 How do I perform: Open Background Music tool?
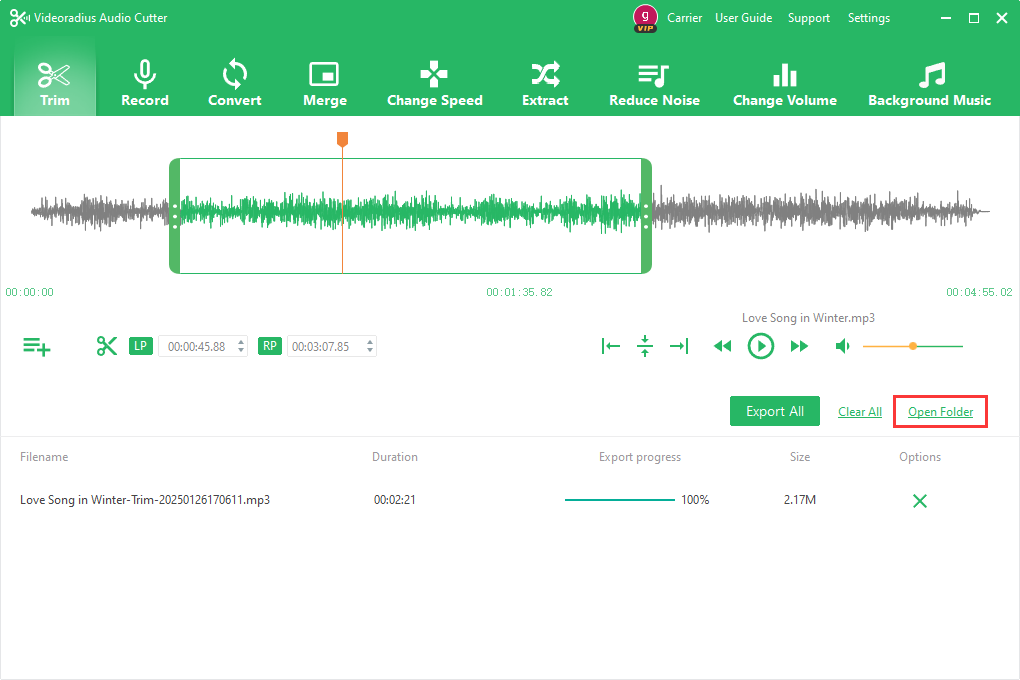pyautogui.click(x=930, y=83)
